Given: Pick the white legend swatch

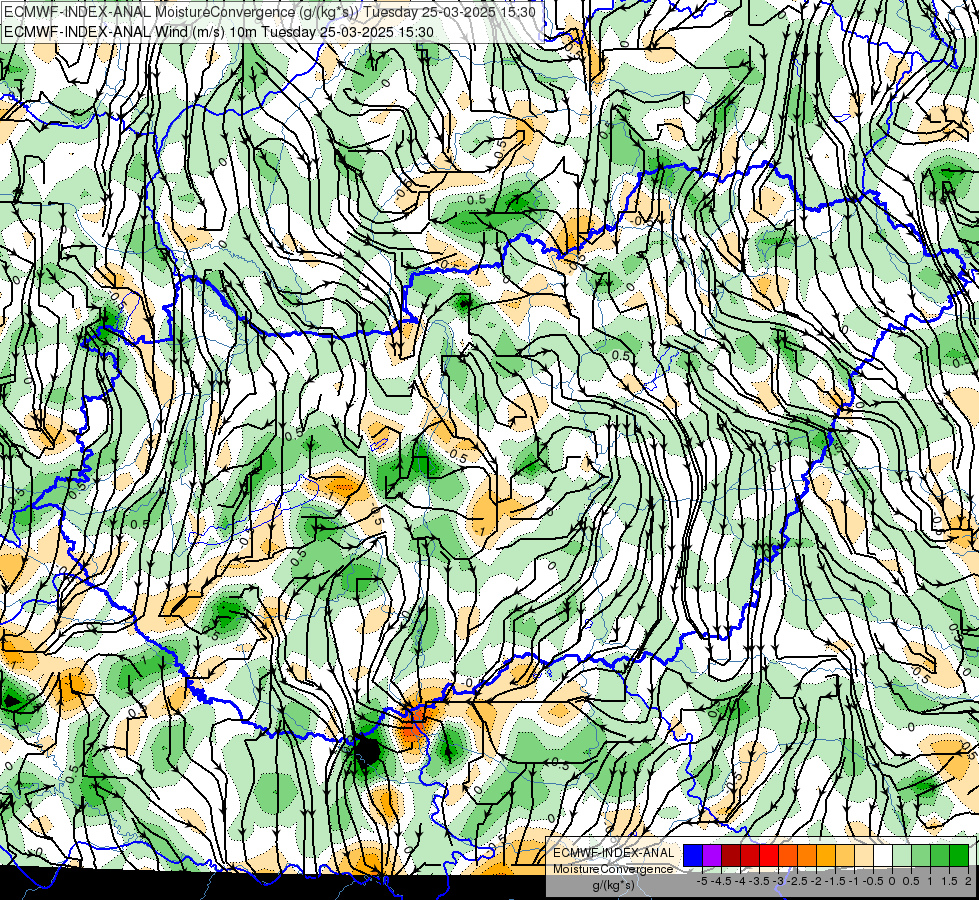Looking at the screenshot, I should click(x=883, y=855).
